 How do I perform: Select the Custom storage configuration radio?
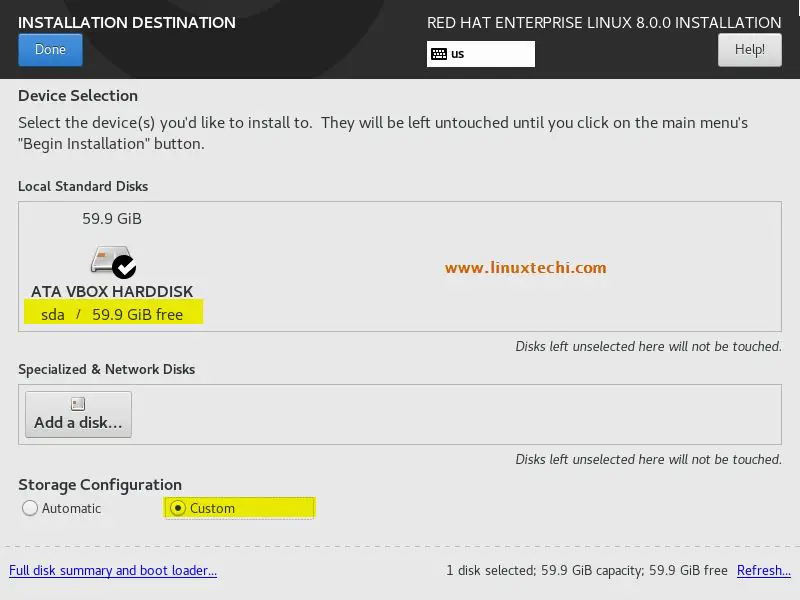[178, 508]
